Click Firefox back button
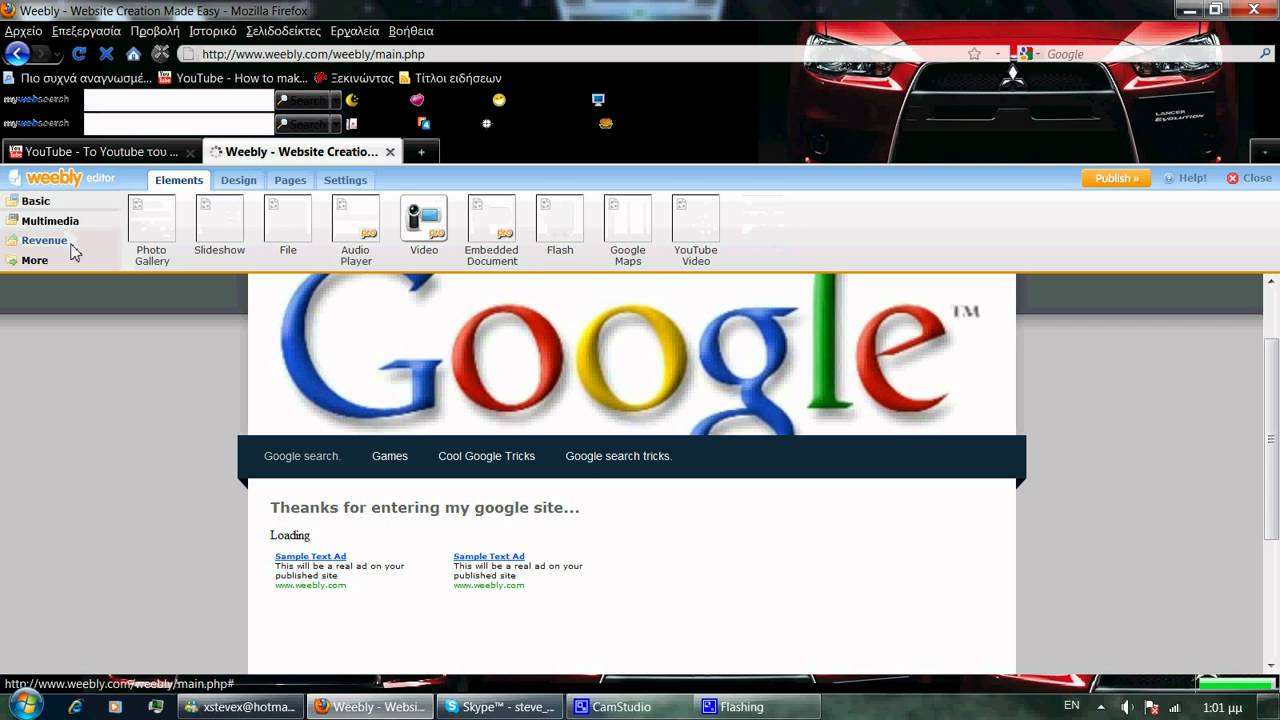Viewport: 1280px width, 720px height. click(18, 54)
